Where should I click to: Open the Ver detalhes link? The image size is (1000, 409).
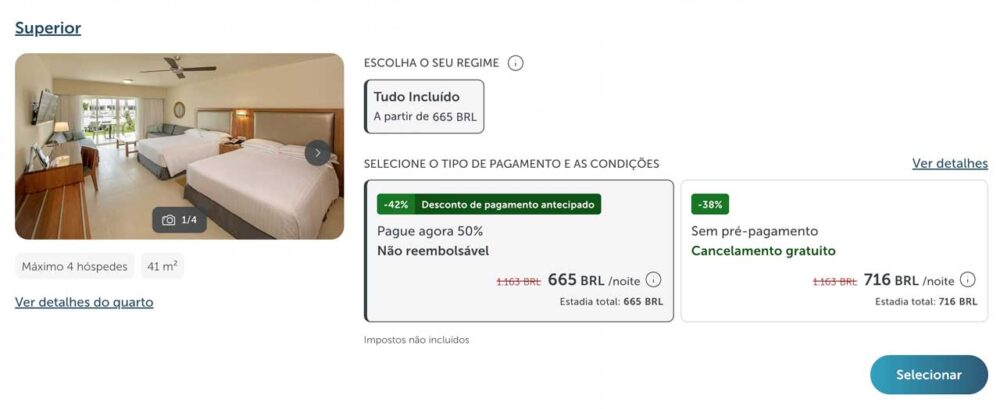coord(949,163)
